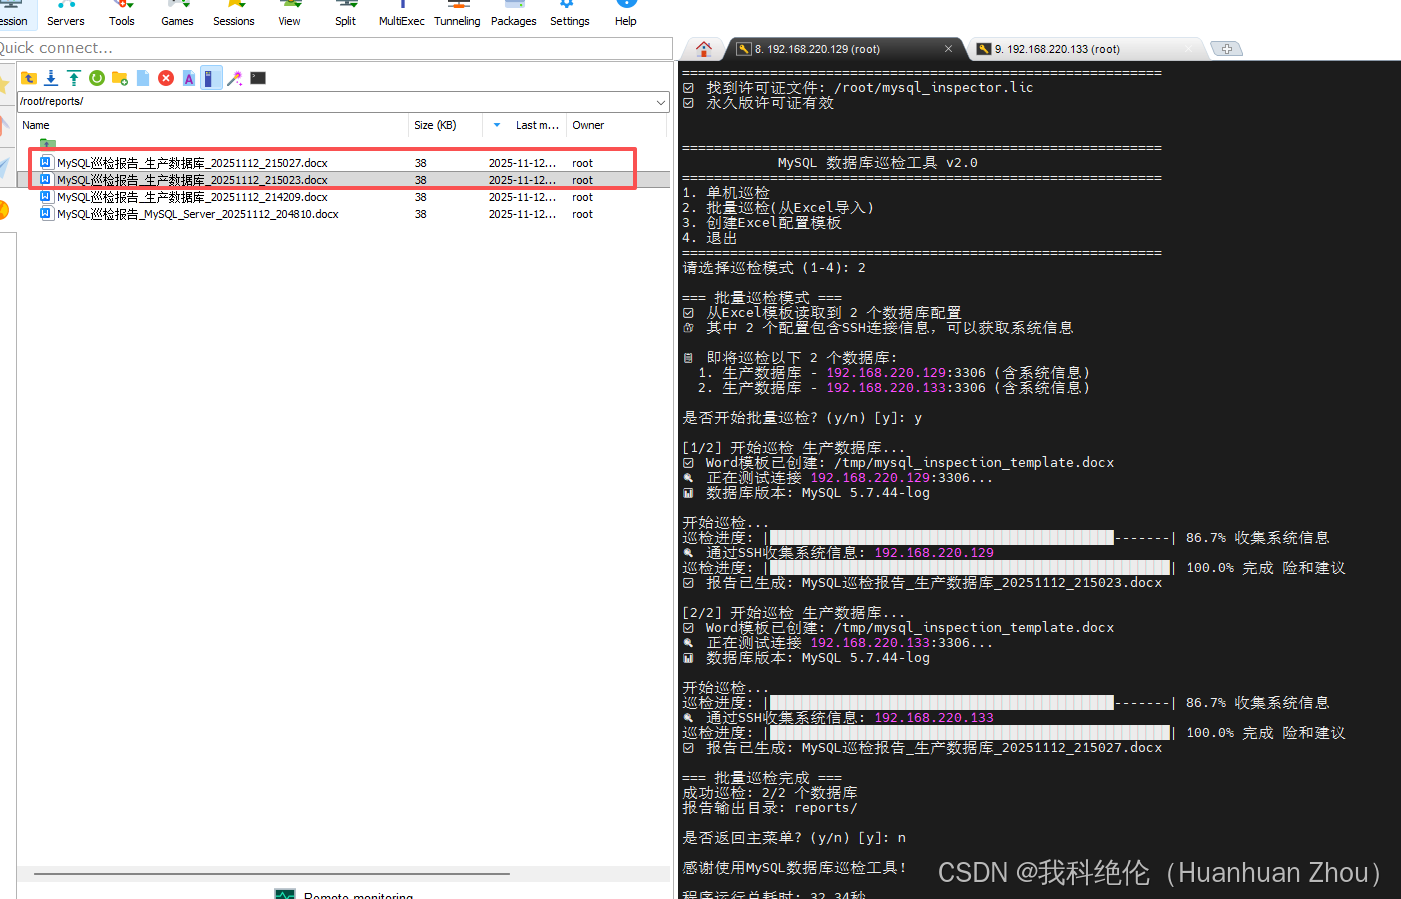
Task: Delete selected files with the red X icon
Action: point(166,78)
